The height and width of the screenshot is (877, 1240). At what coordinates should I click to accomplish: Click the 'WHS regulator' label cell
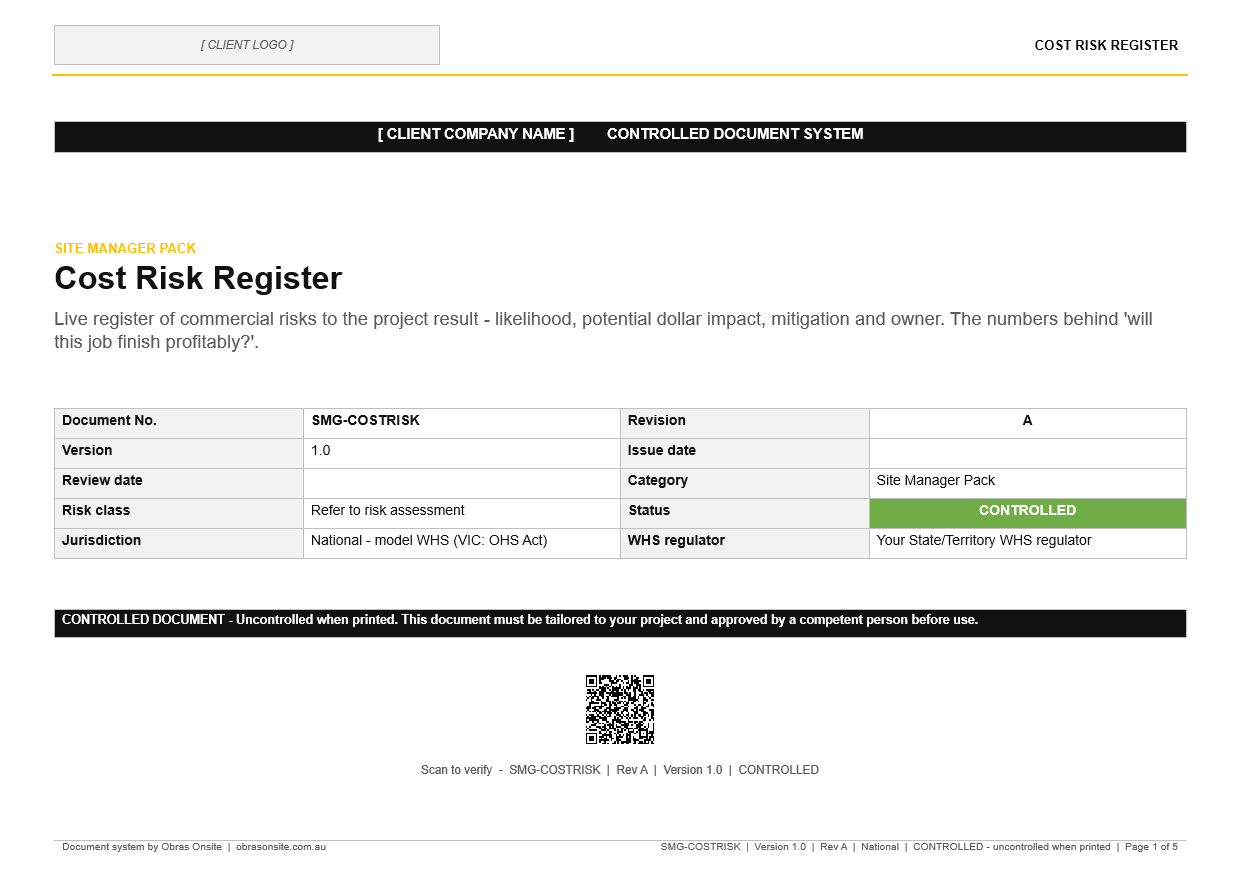745,543
